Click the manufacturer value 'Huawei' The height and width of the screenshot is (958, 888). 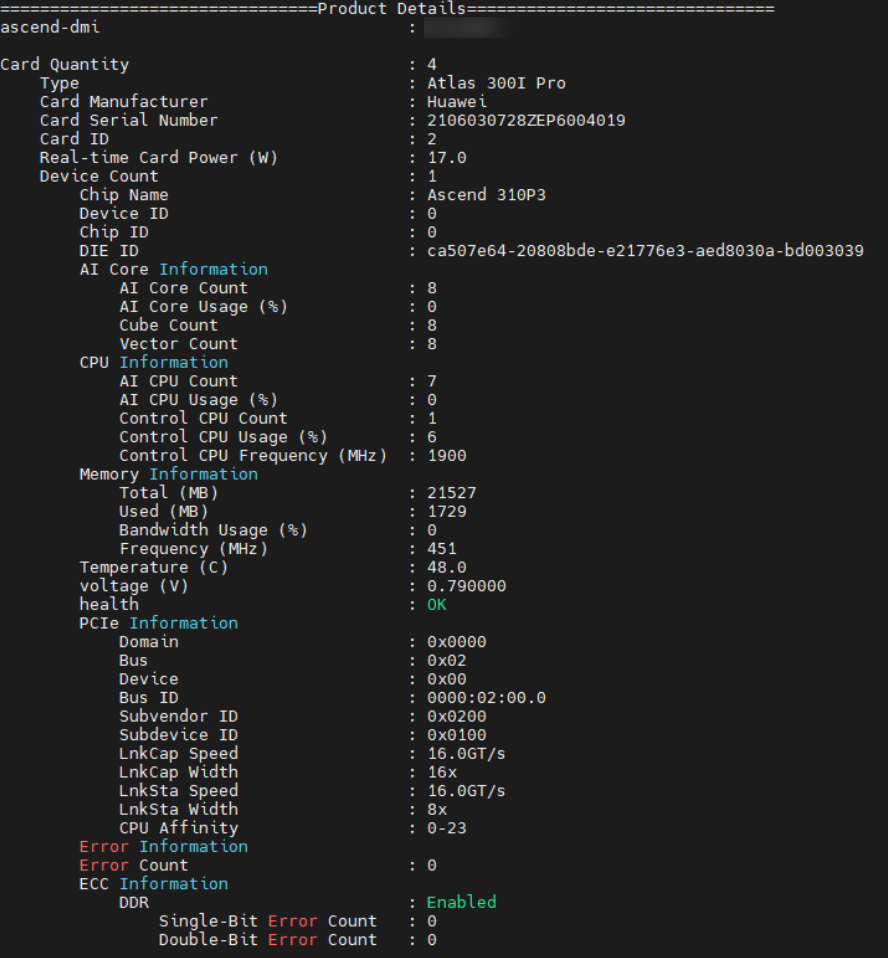[457, 101]
